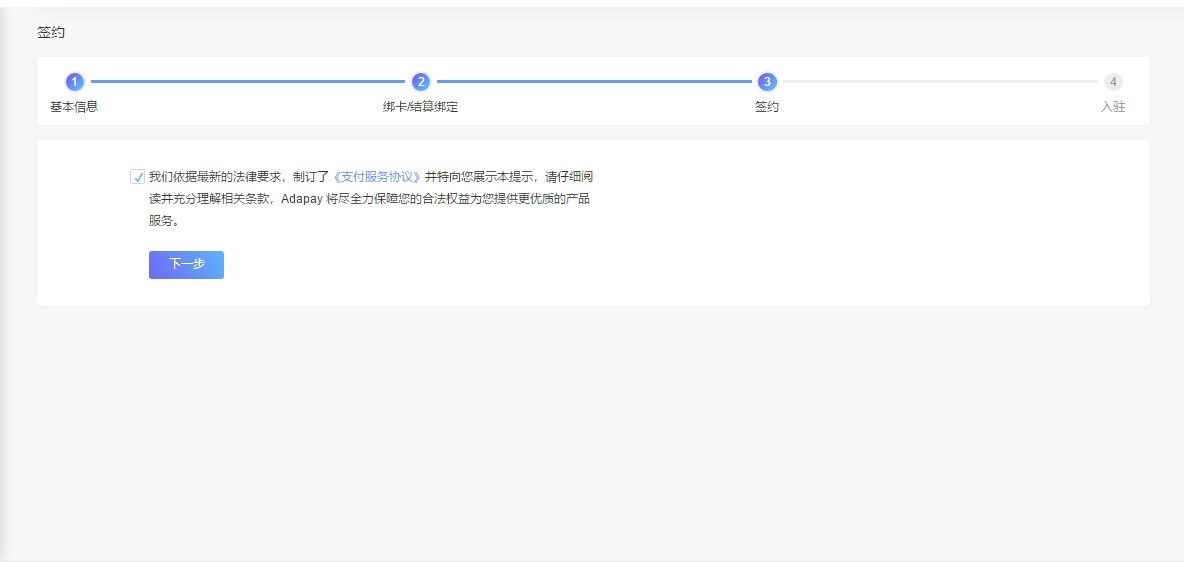Click the 签约 page heading

point(51,32)
